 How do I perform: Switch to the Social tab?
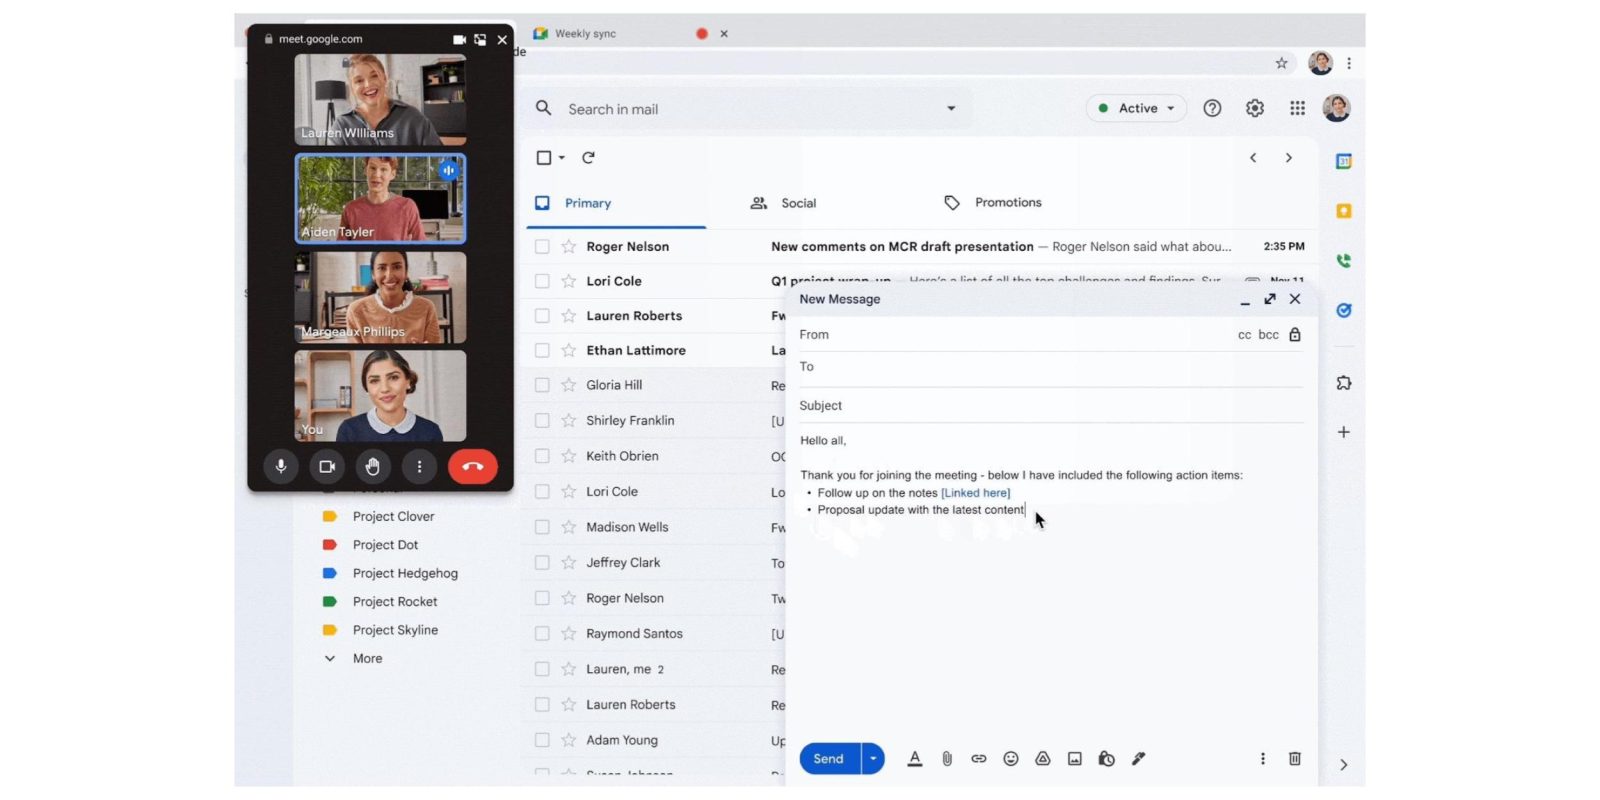[784, 203]
